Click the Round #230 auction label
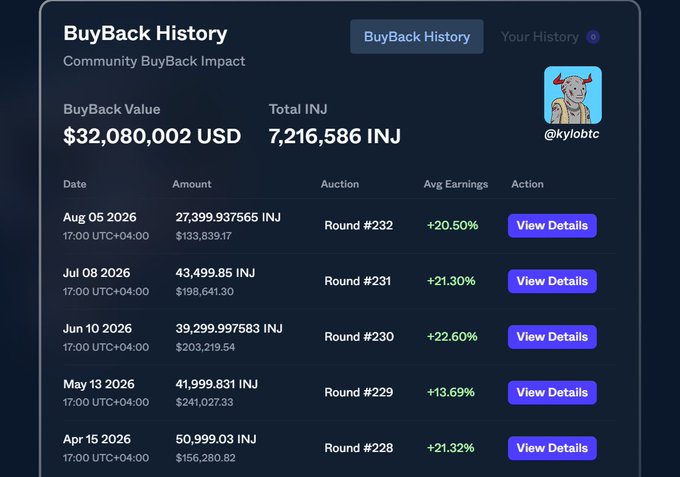The width and height of the screenshot is (680, 477). (359, 337)
